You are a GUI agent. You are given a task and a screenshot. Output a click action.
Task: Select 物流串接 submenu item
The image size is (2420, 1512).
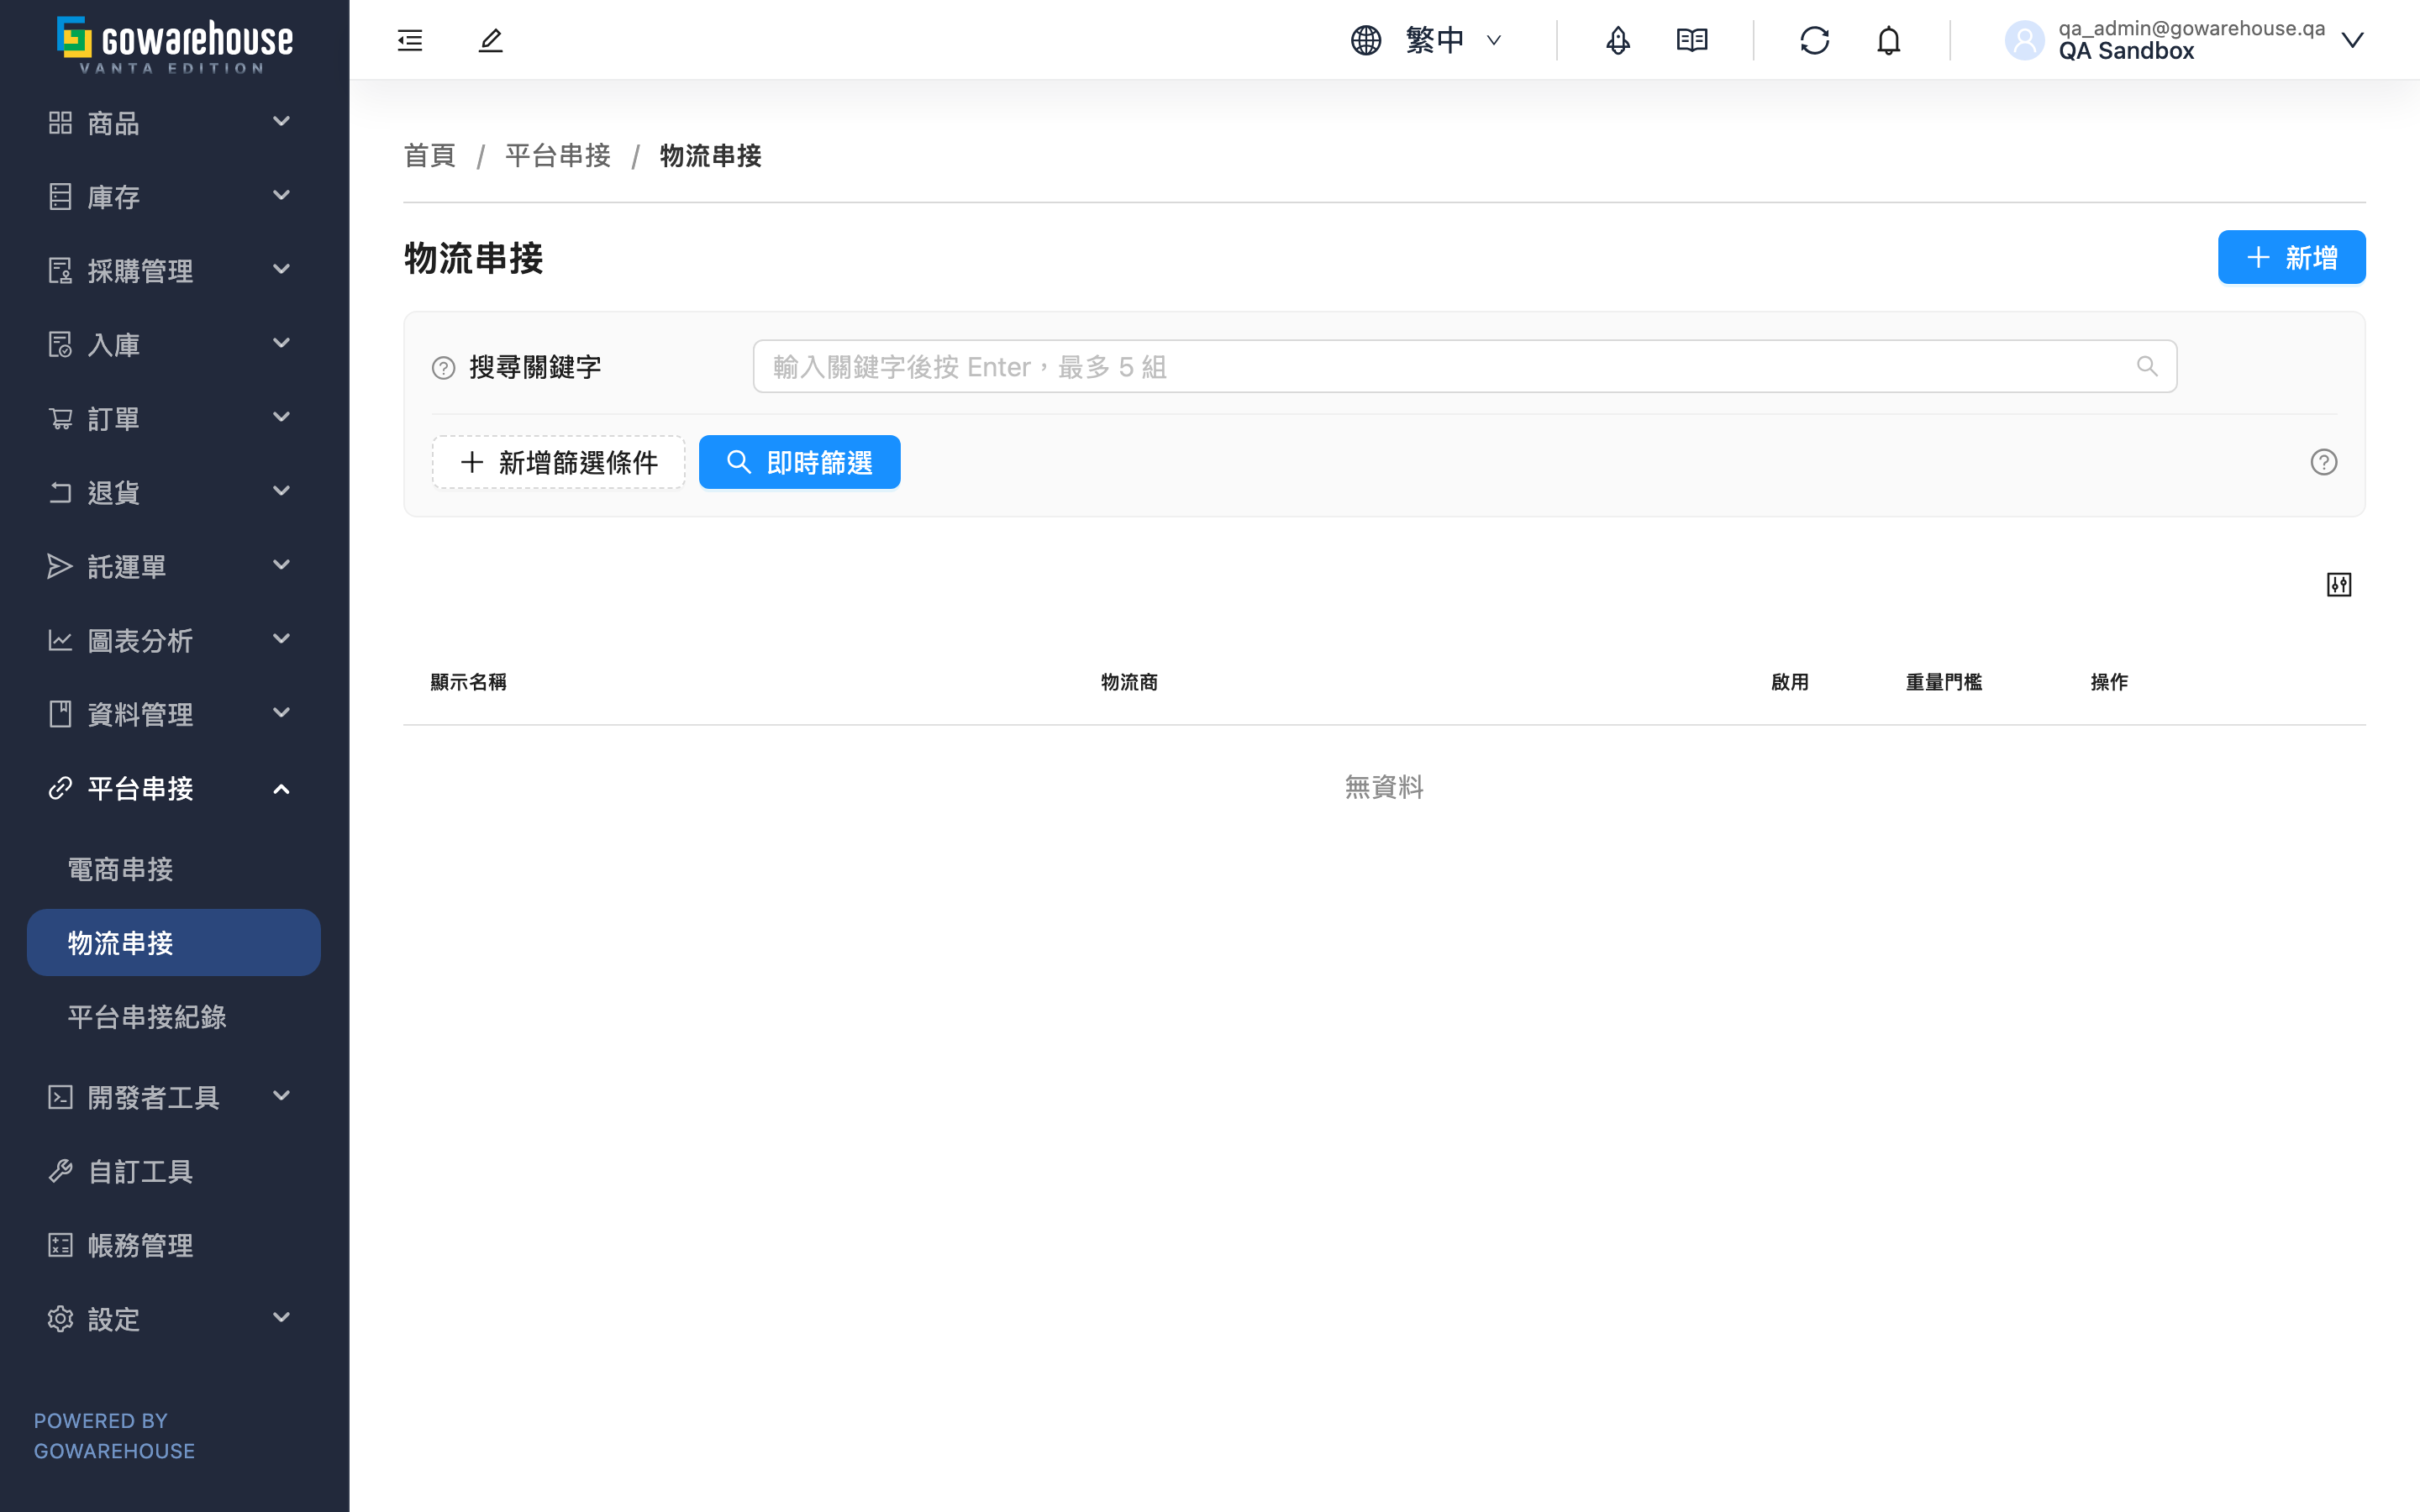[x=174, y=943]
